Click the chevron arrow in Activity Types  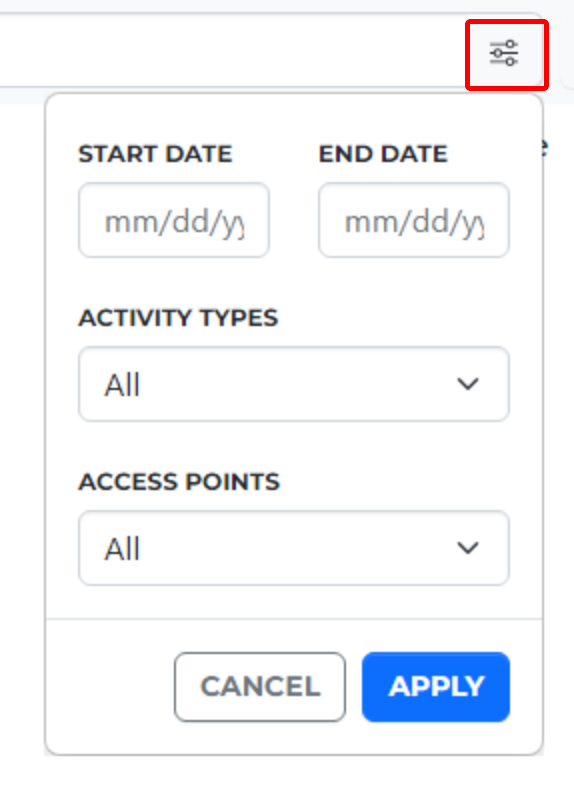(x=467, y=384)
